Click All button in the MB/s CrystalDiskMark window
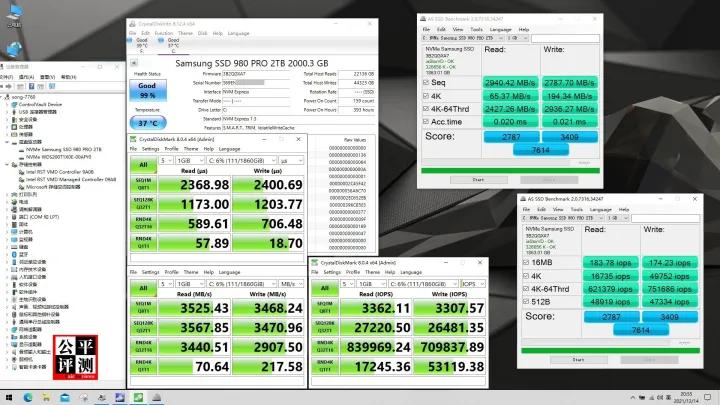 pyautogui.click(x=143, y=288)
